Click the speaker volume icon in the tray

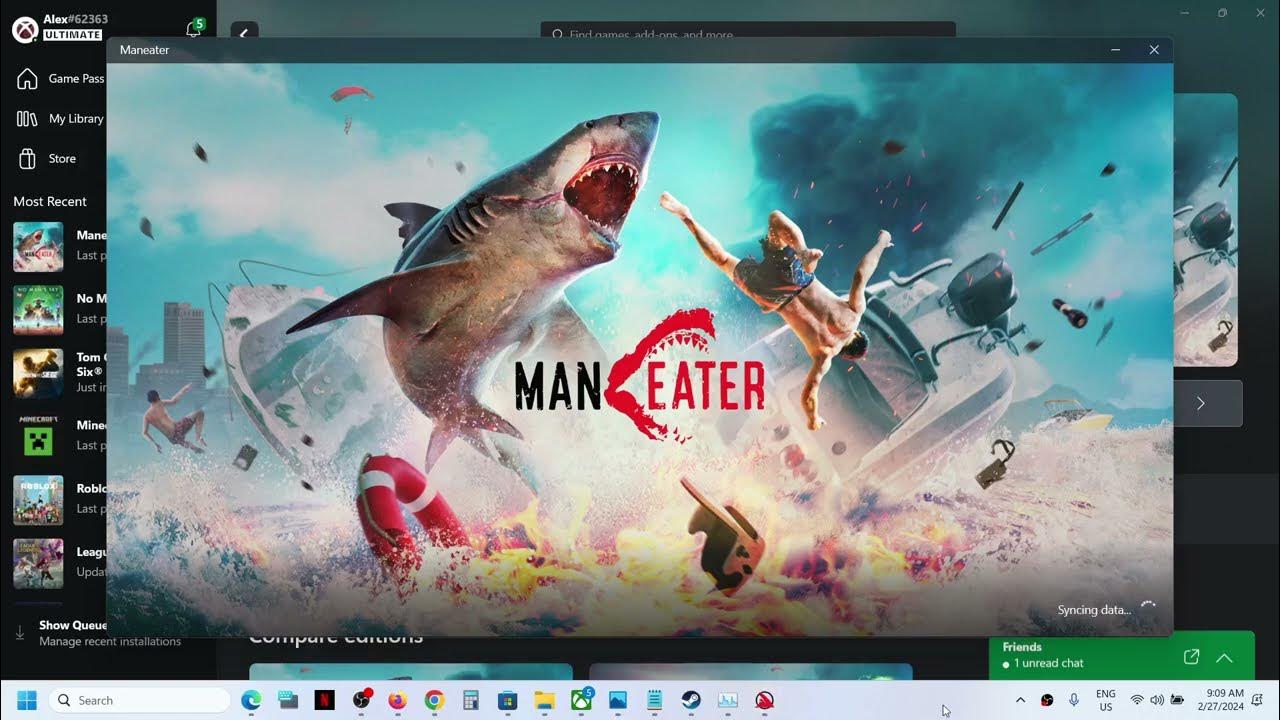point(1157,700)
